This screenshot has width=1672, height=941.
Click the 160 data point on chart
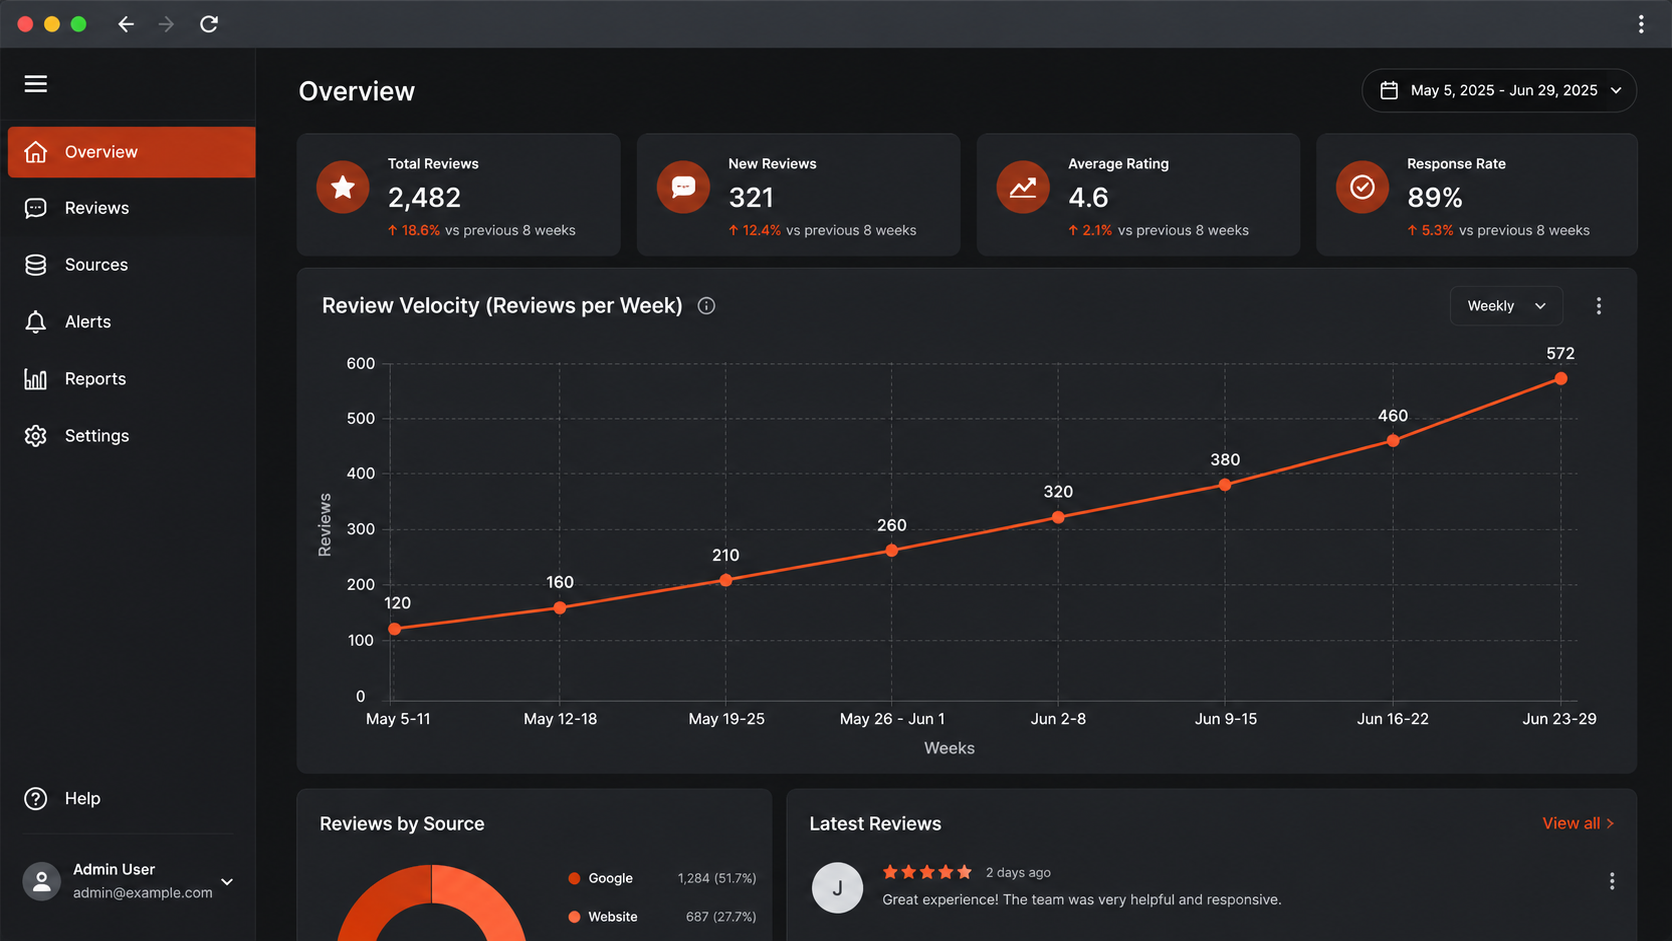pos(560,608)
